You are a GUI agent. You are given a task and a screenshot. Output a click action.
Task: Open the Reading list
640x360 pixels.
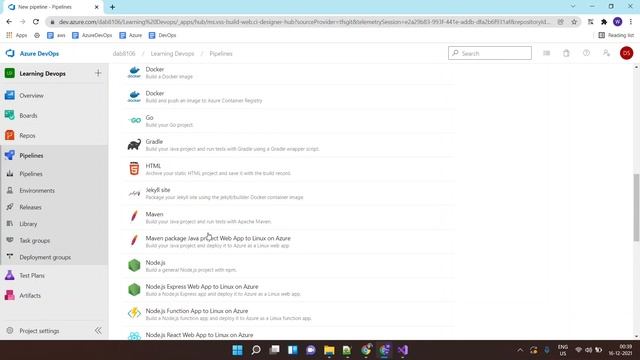coord(616,36)
